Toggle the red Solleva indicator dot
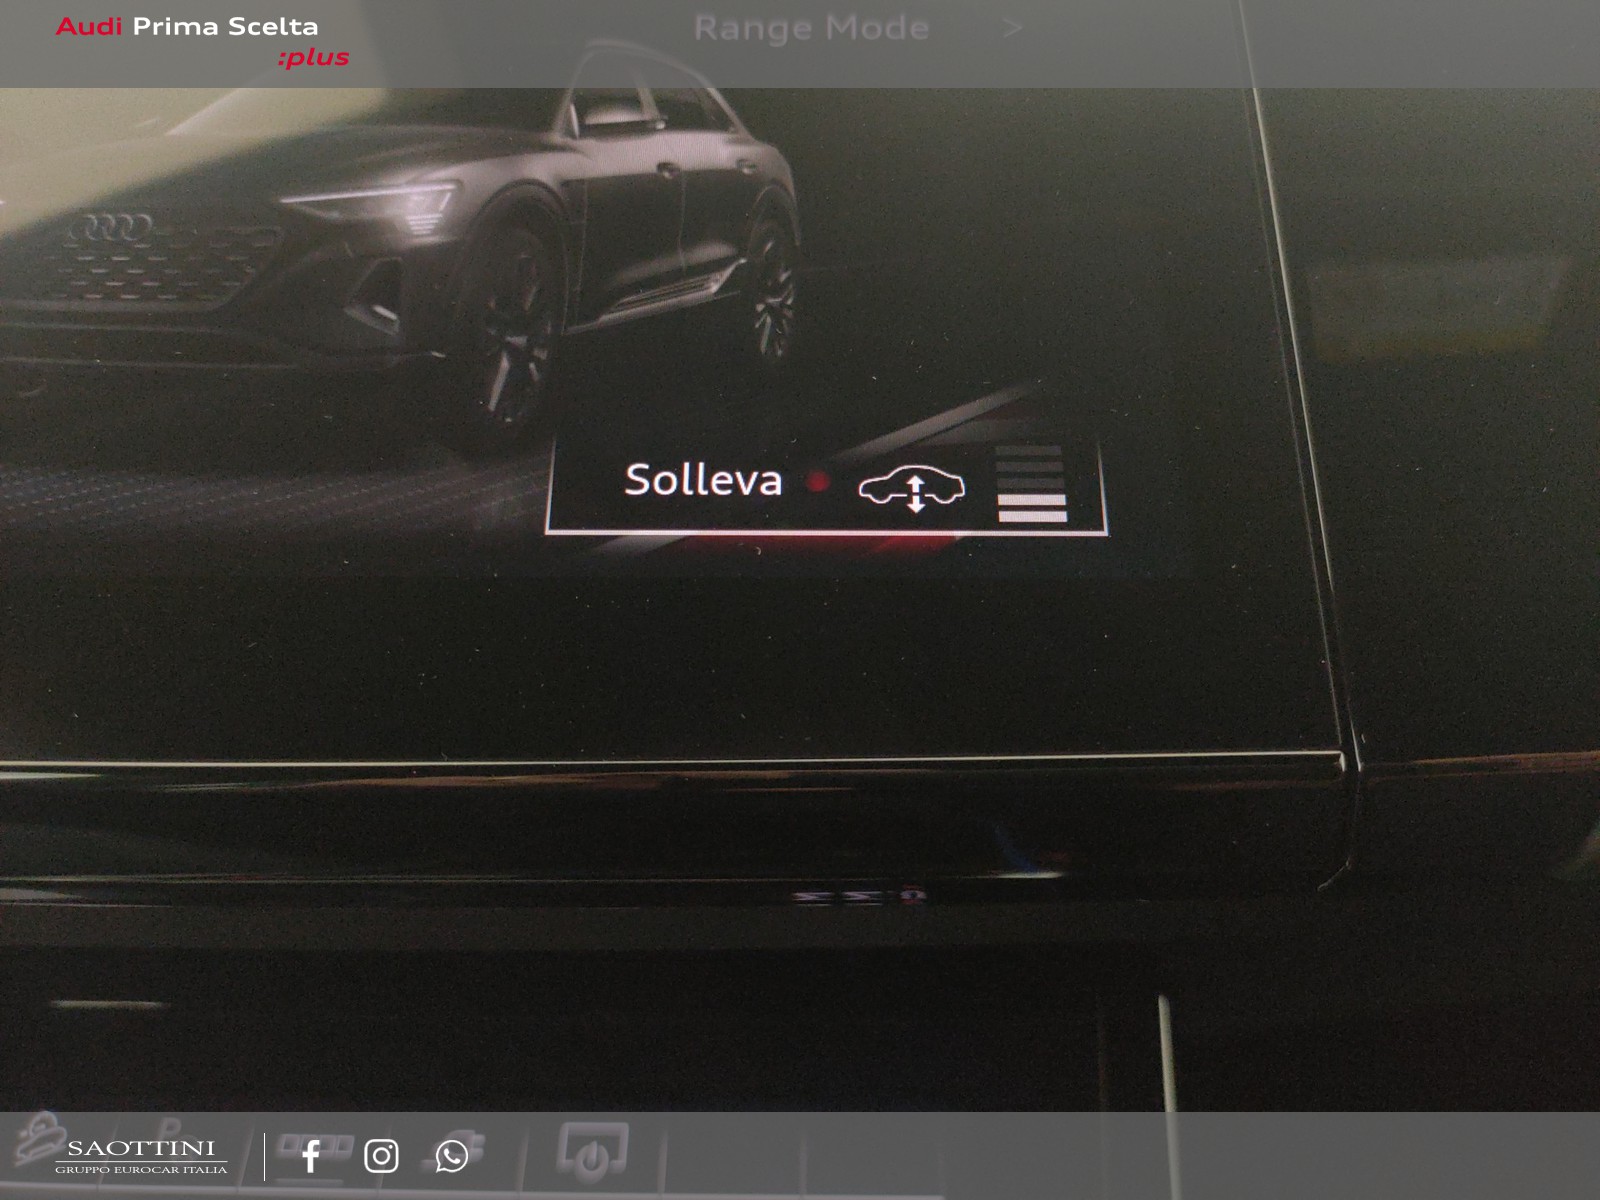Screen dimensions: 1600x1200 (818, 482)
